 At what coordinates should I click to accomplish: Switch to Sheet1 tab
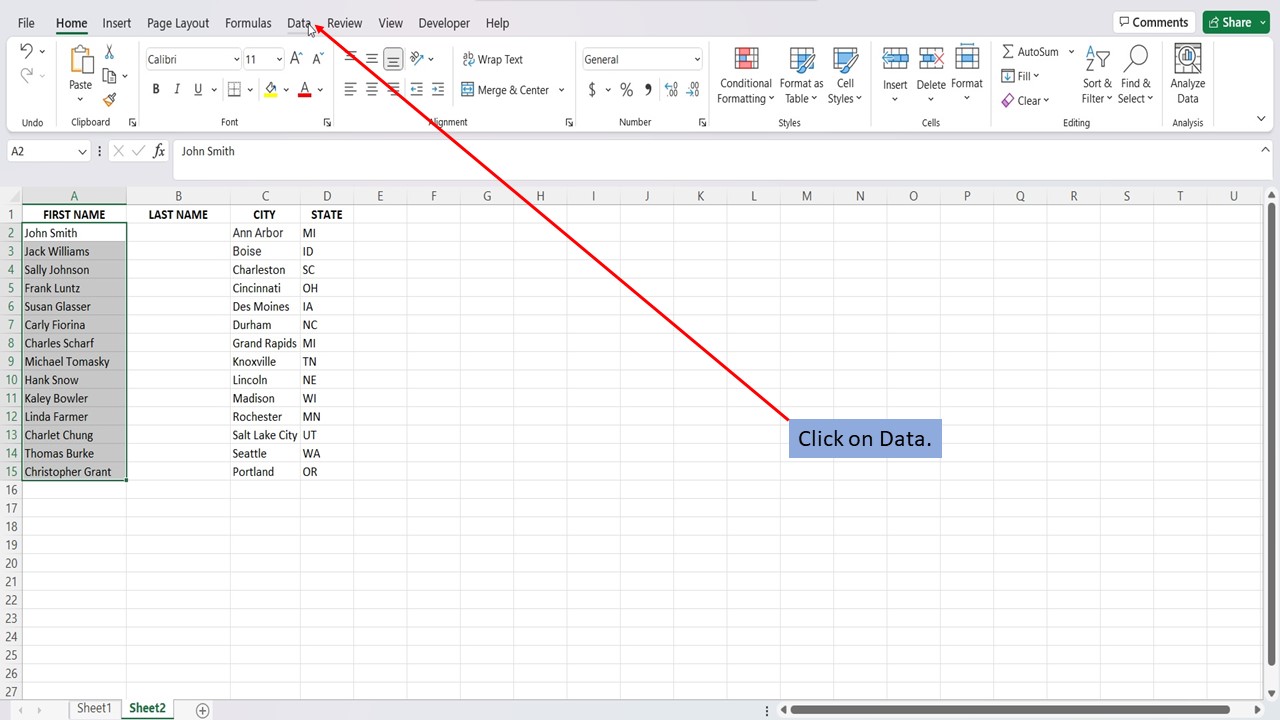coord(94,708)
